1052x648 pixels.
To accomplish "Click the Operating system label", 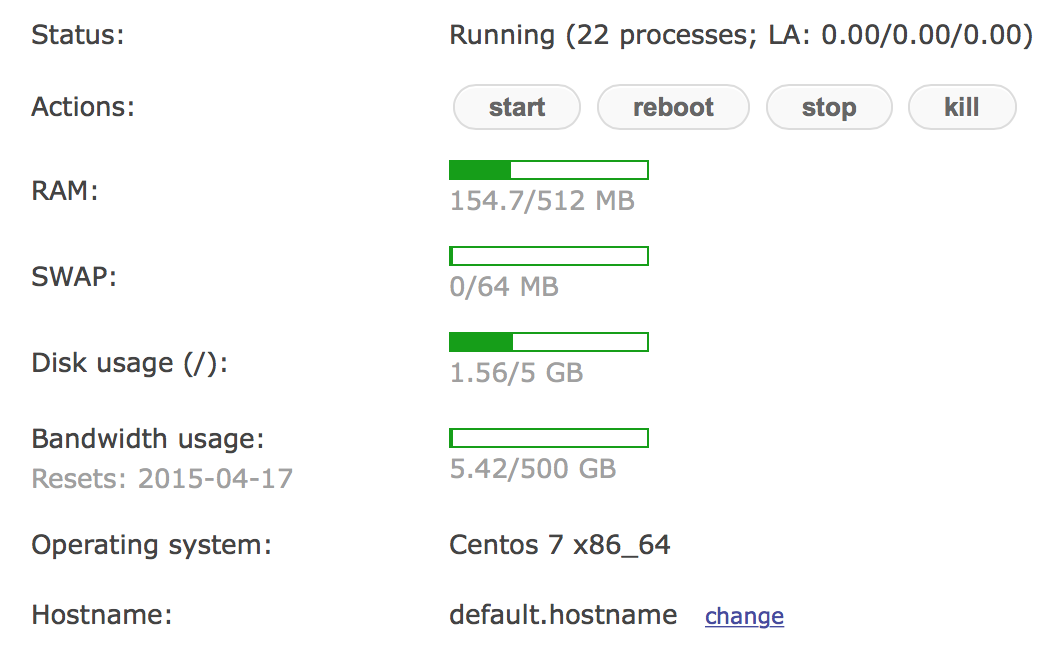I will (152, 545).
